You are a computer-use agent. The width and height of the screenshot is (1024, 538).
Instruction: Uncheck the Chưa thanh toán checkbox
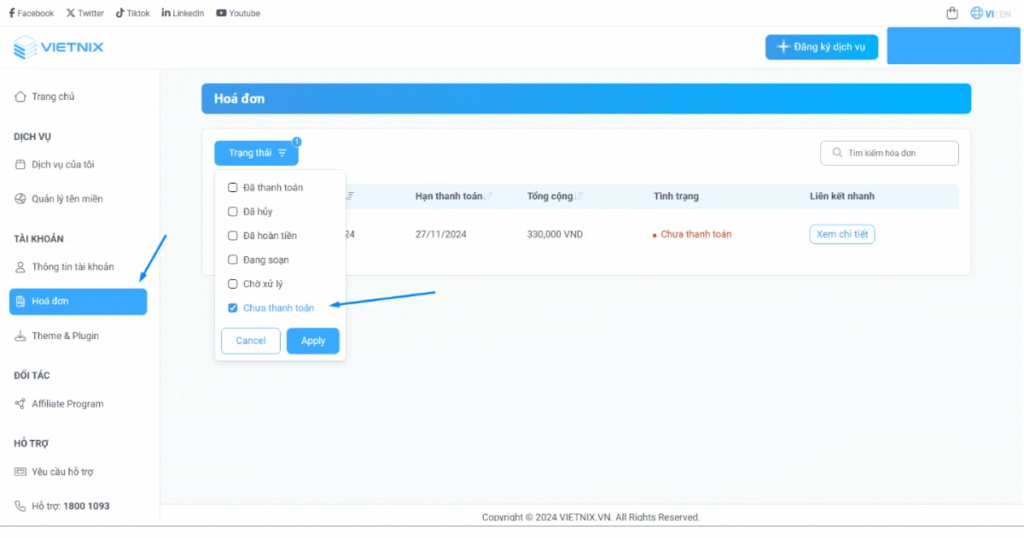[233, 308]
